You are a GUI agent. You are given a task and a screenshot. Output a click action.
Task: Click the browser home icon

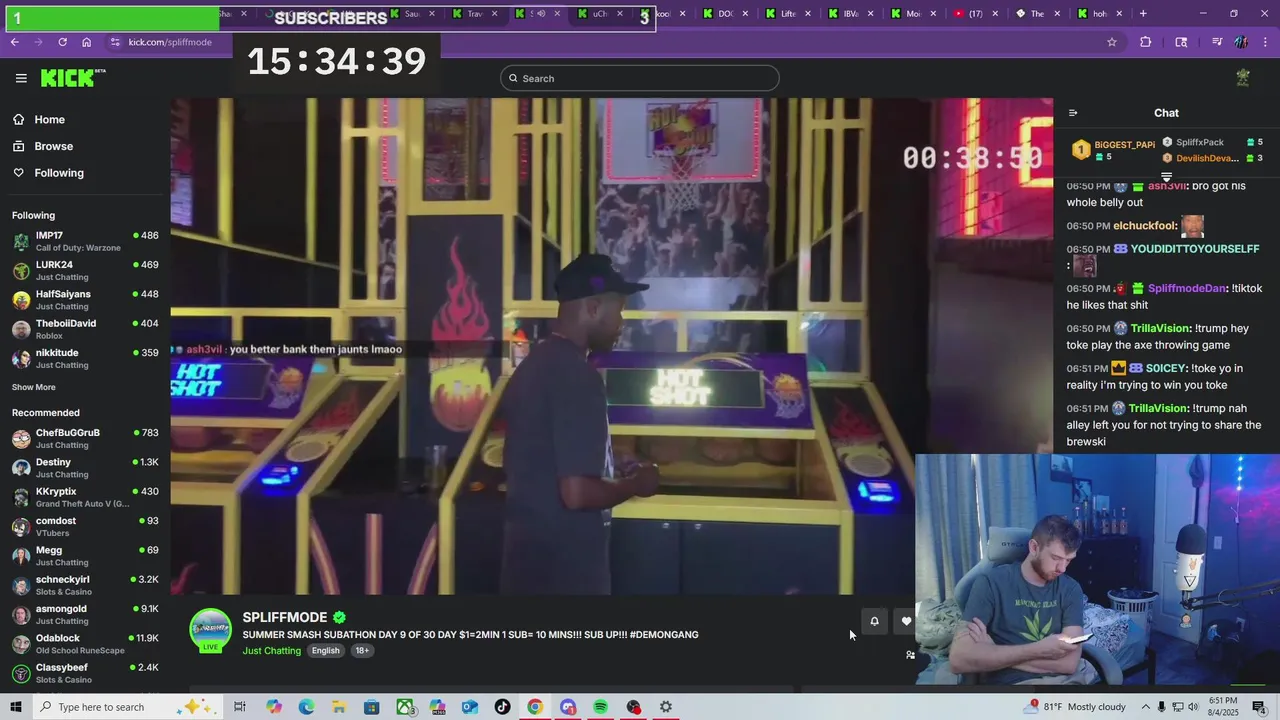click(x=87, y=42)
